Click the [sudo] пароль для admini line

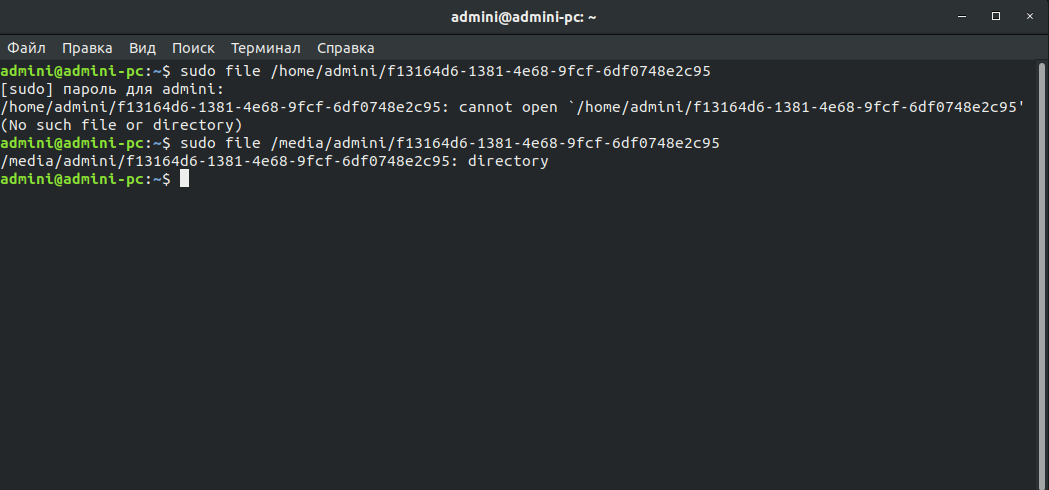113,90
